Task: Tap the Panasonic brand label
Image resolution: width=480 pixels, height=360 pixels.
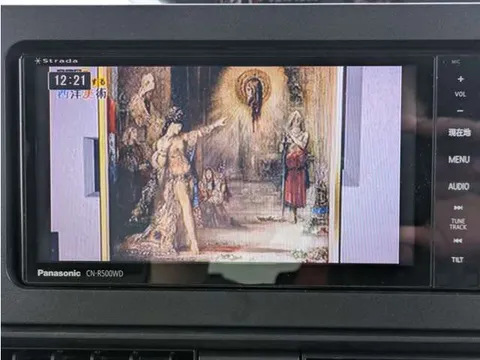Action: pyautogui.click(x=59, y=273)
